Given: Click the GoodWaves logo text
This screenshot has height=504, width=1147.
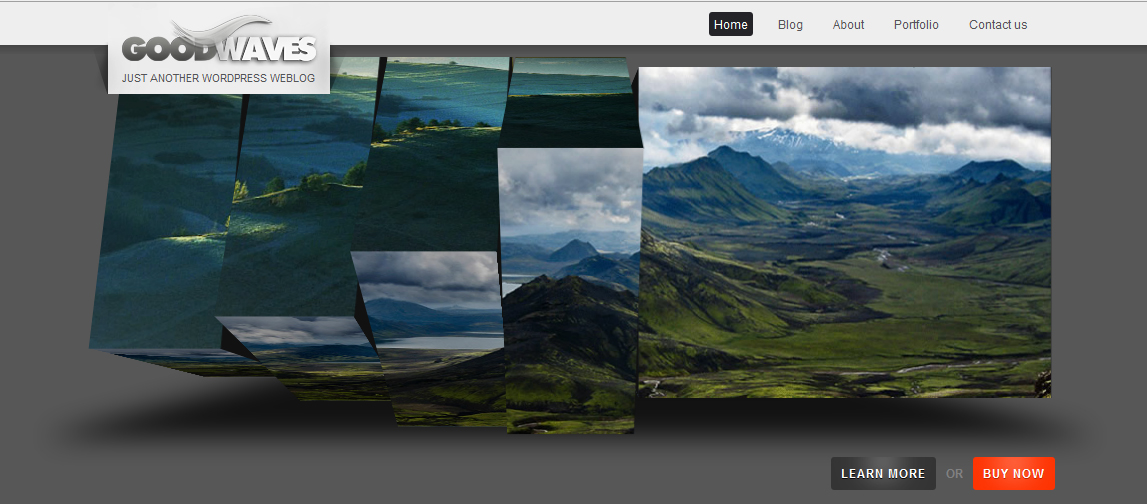Looking at the screenshot, I should 219,50.
